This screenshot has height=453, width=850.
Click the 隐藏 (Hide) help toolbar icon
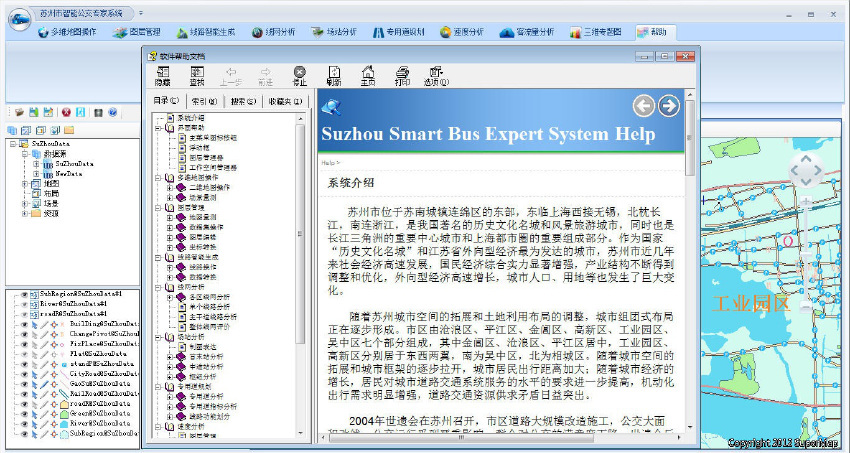pos(163,76)
